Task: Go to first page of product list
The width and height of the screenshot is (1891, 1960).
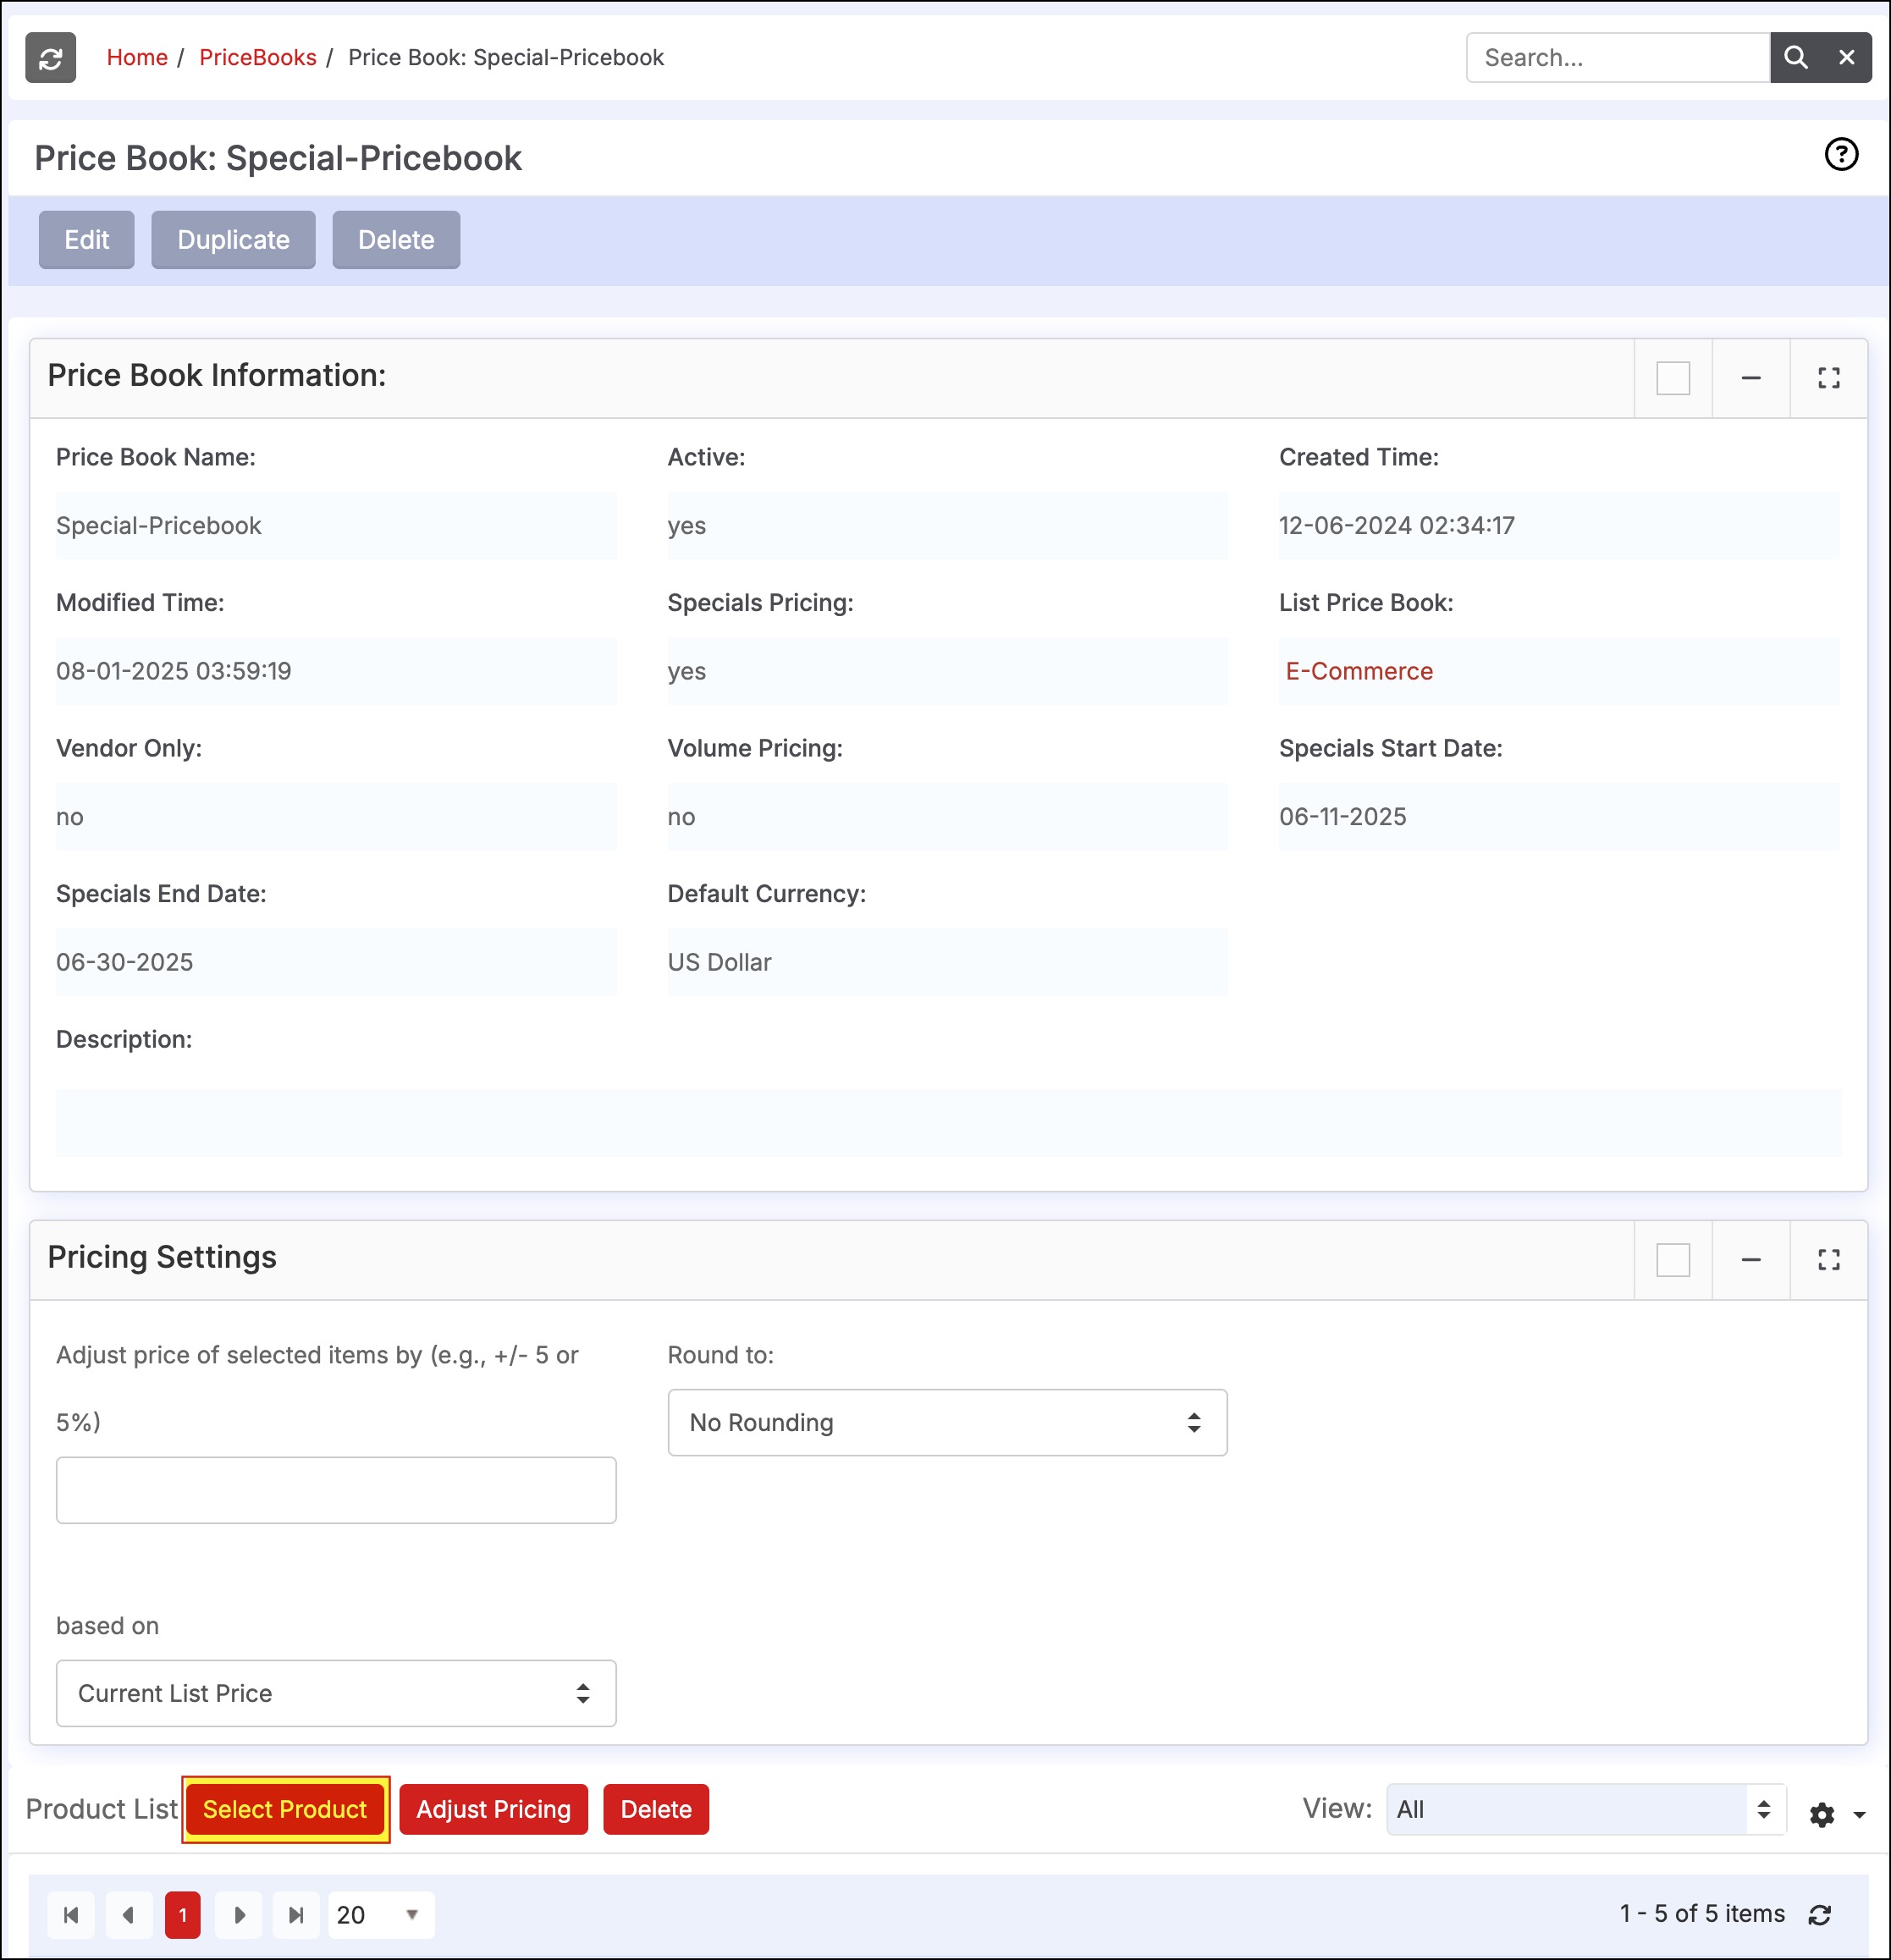Action: [x=71, y=1915]
